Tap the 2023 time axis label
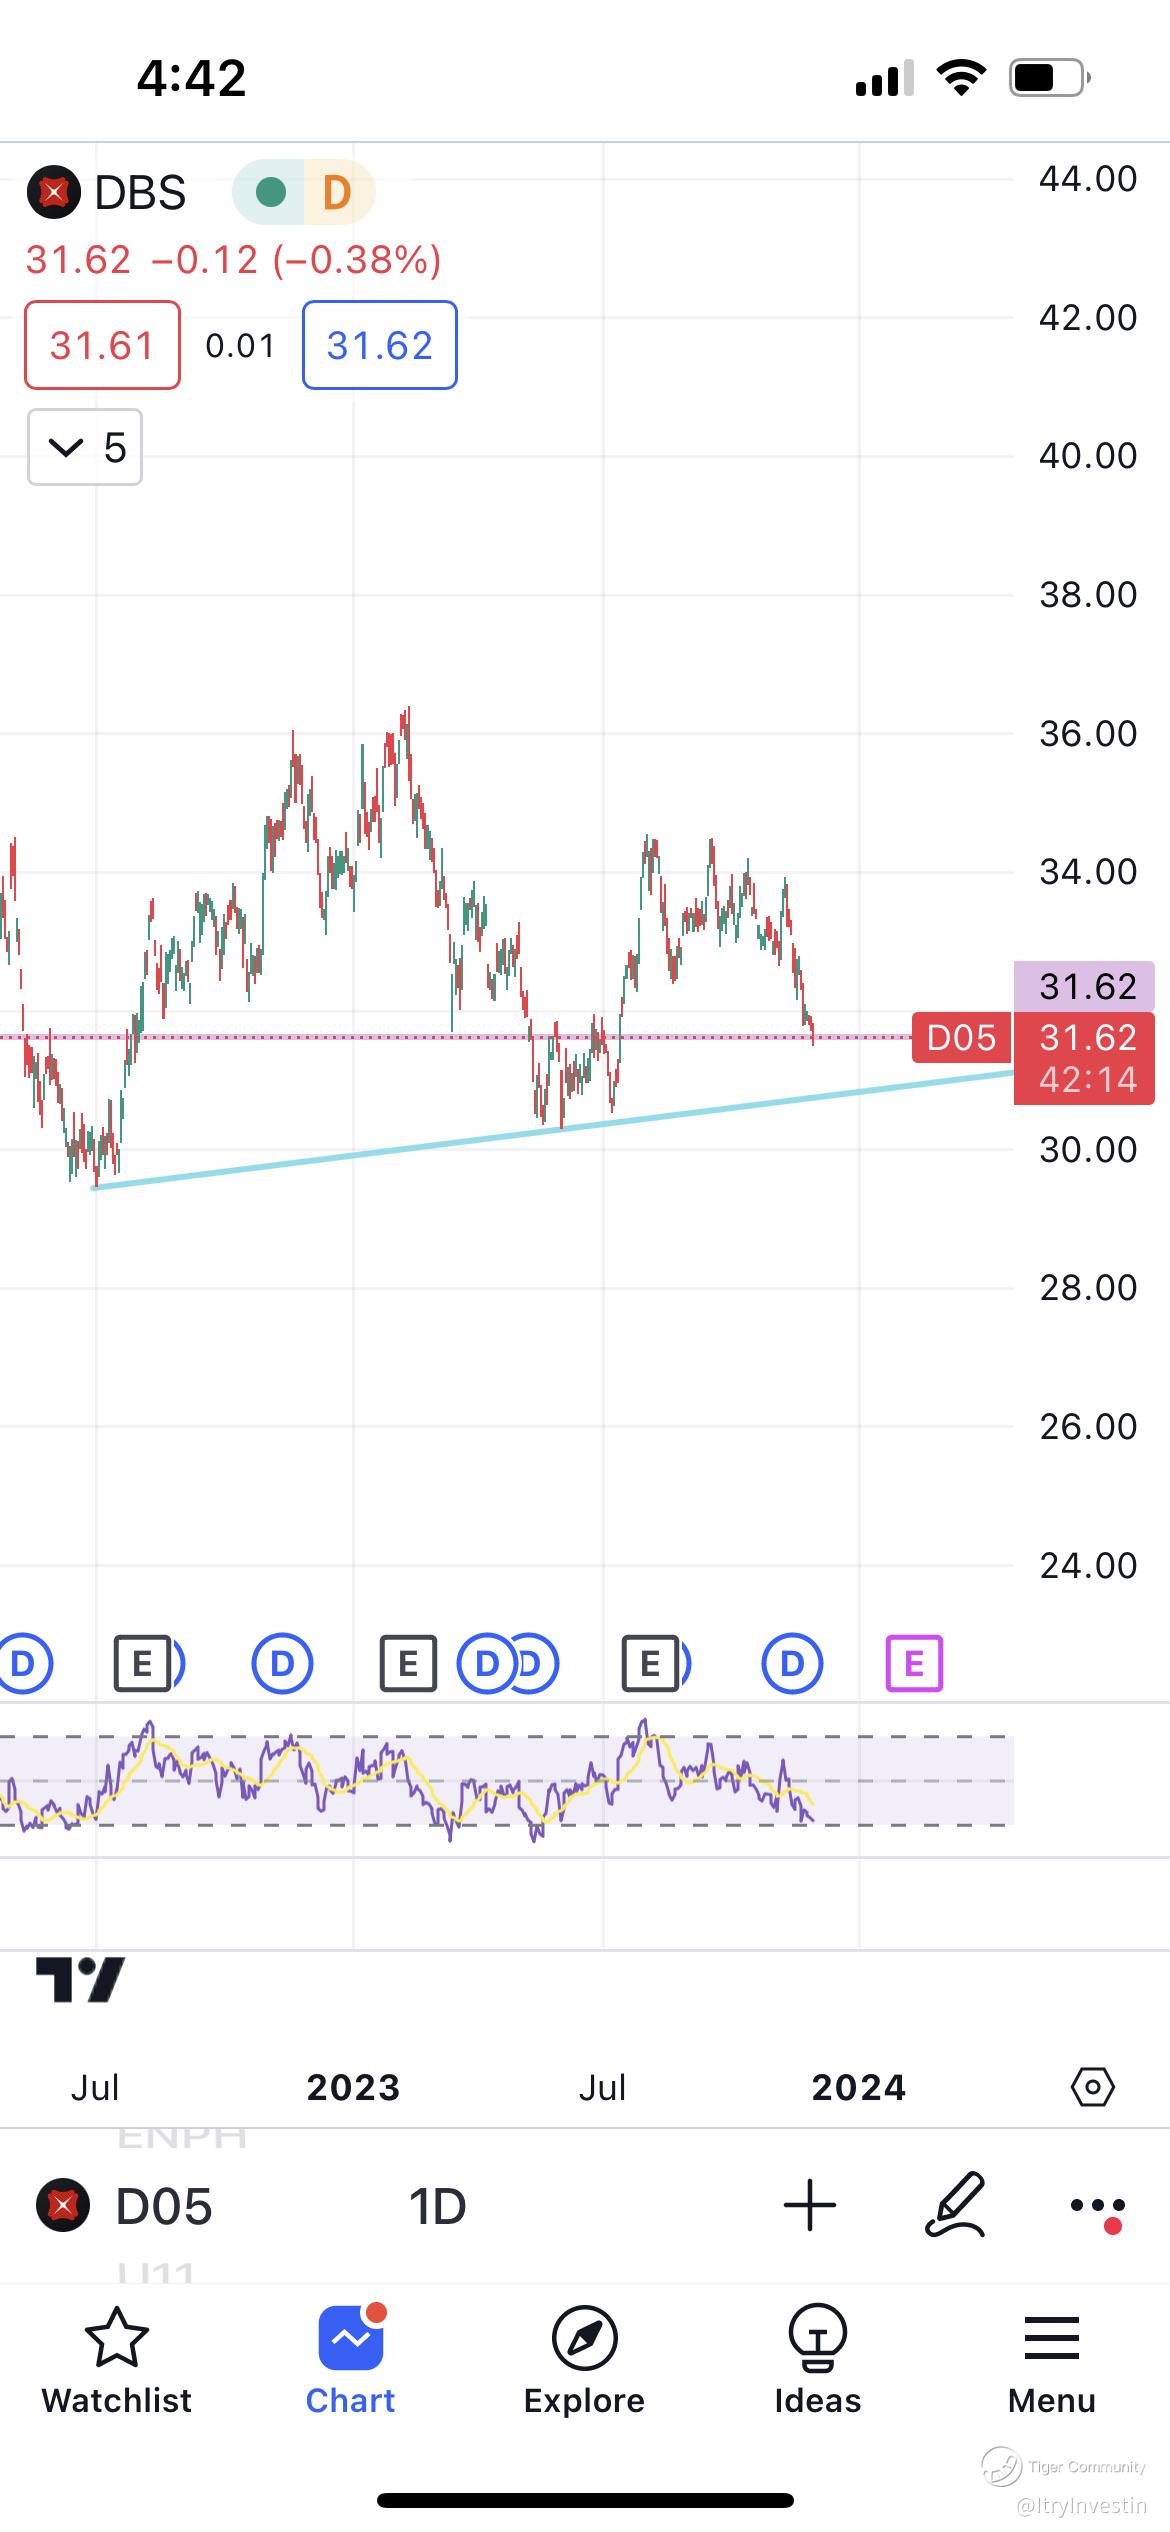 (353, 2088)
